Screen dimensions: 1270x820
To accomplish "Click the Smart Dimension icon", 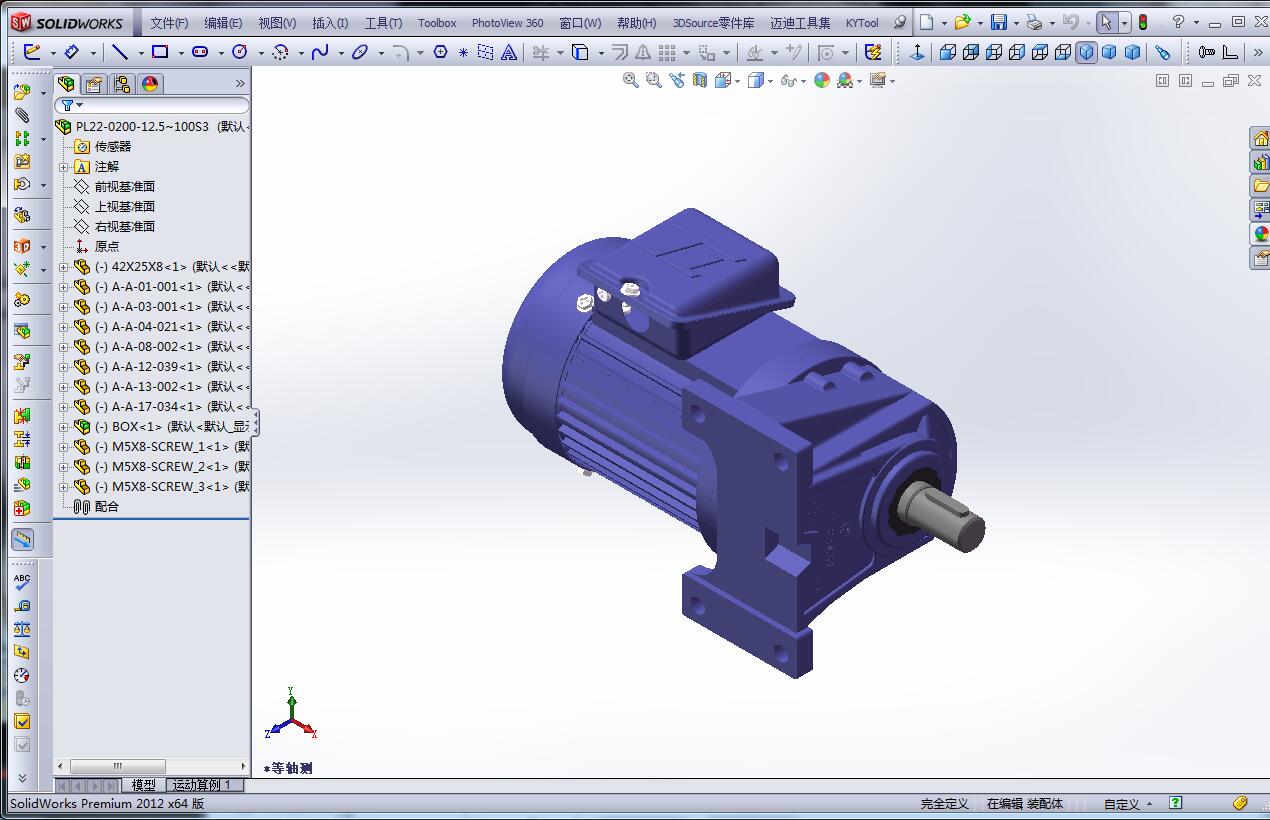I will point(72,52).
